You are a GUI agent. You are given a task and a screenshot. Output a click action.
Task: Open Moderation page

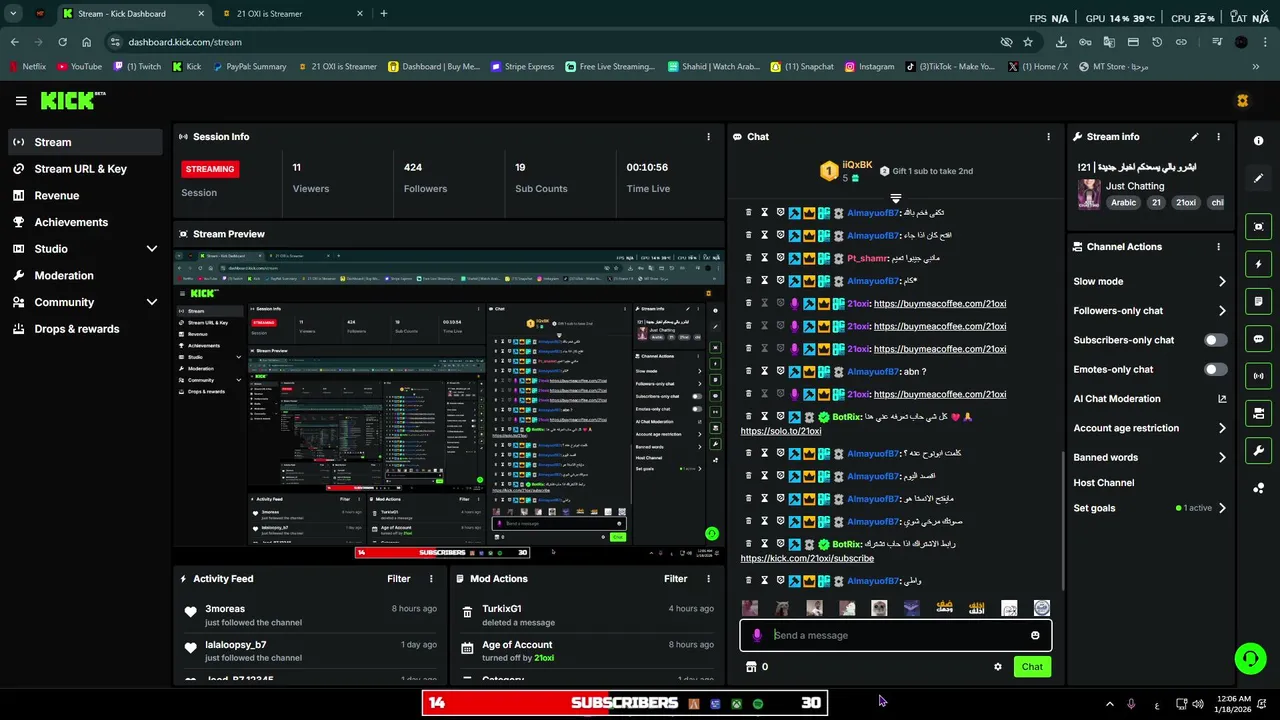click(x=85, y=276)
